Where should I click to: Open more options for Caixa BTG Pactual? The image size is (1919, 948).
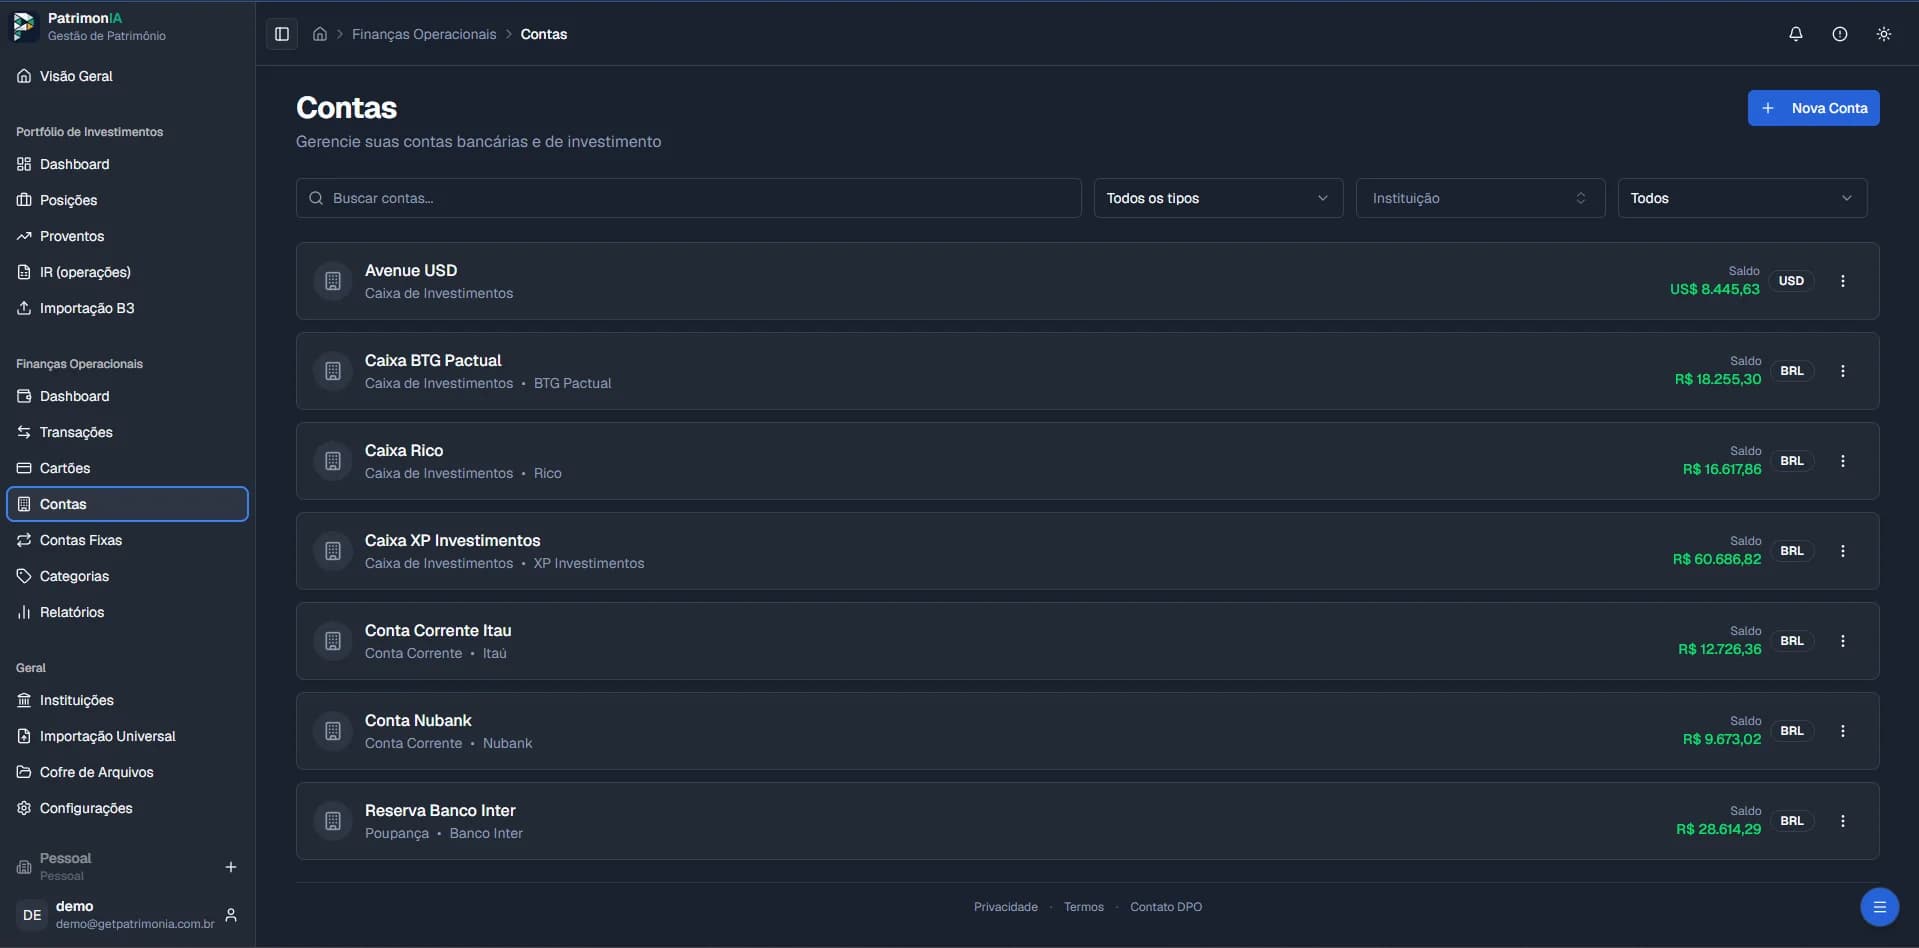[x=1843, y=371]
